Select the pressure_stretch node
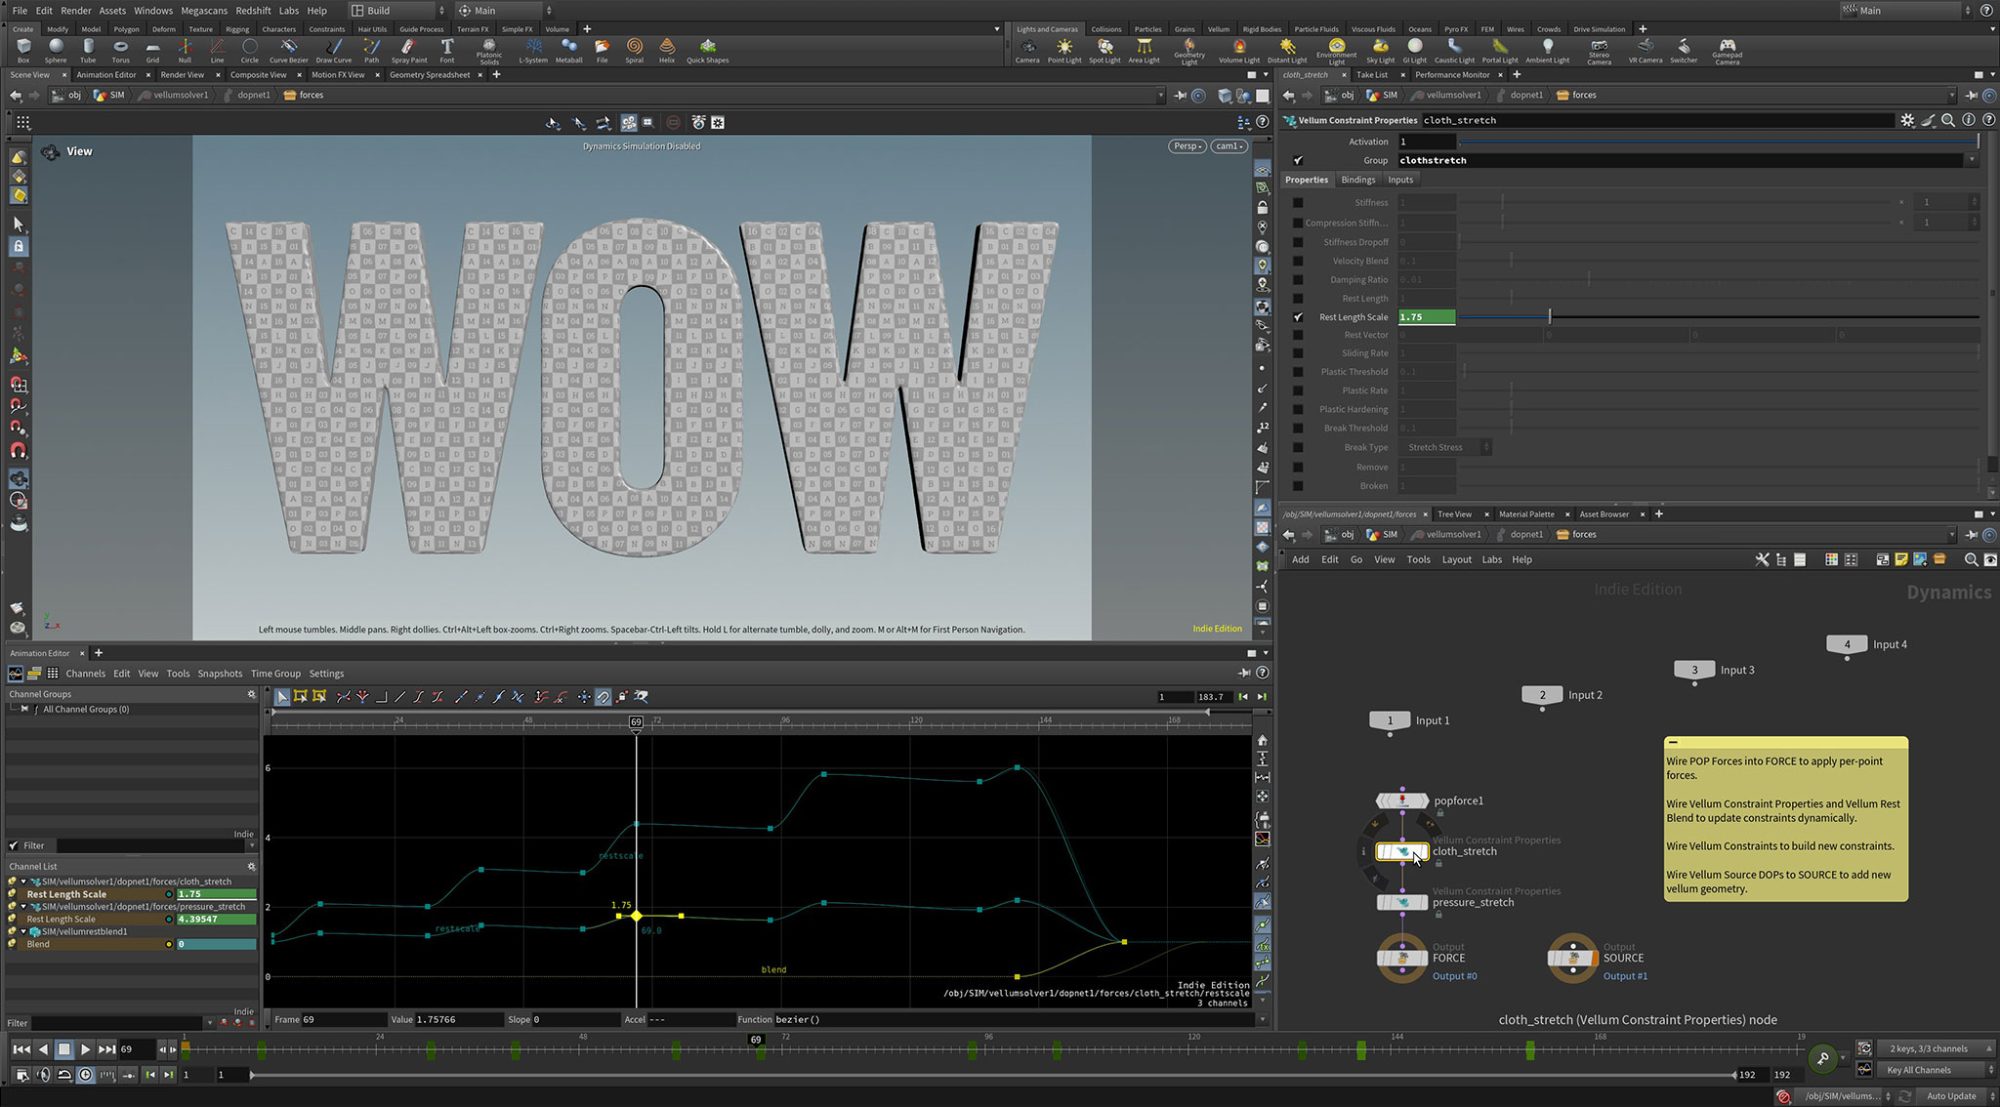Screen dimensions: 2000x1107 pos(1402,902)
